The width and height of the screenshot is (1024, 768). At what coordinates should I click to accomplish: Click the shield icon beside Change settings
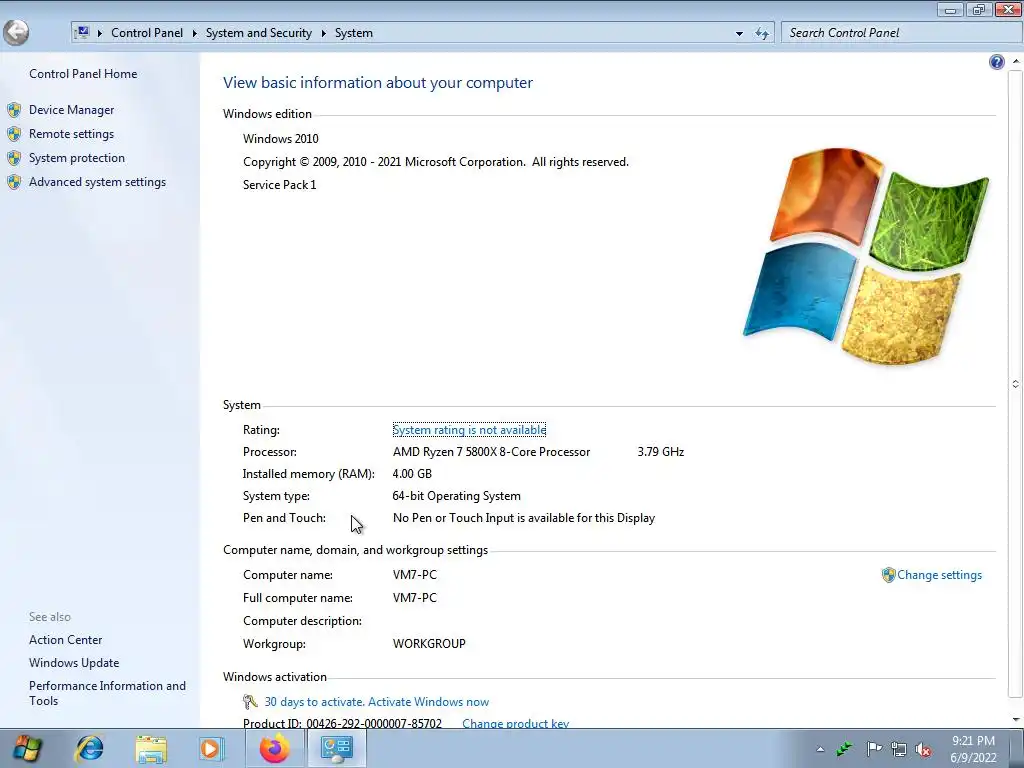pyautogui.click(x=888, y=575)
